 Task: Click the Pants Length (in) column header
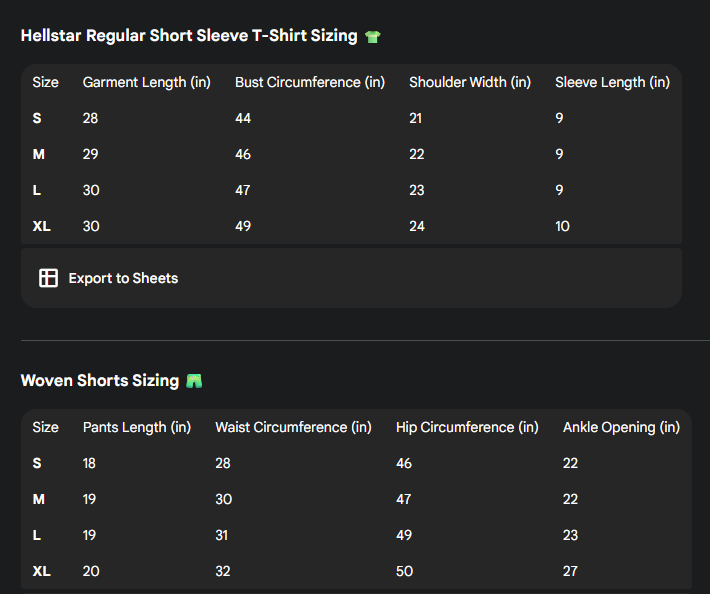[x=136, y=427]
